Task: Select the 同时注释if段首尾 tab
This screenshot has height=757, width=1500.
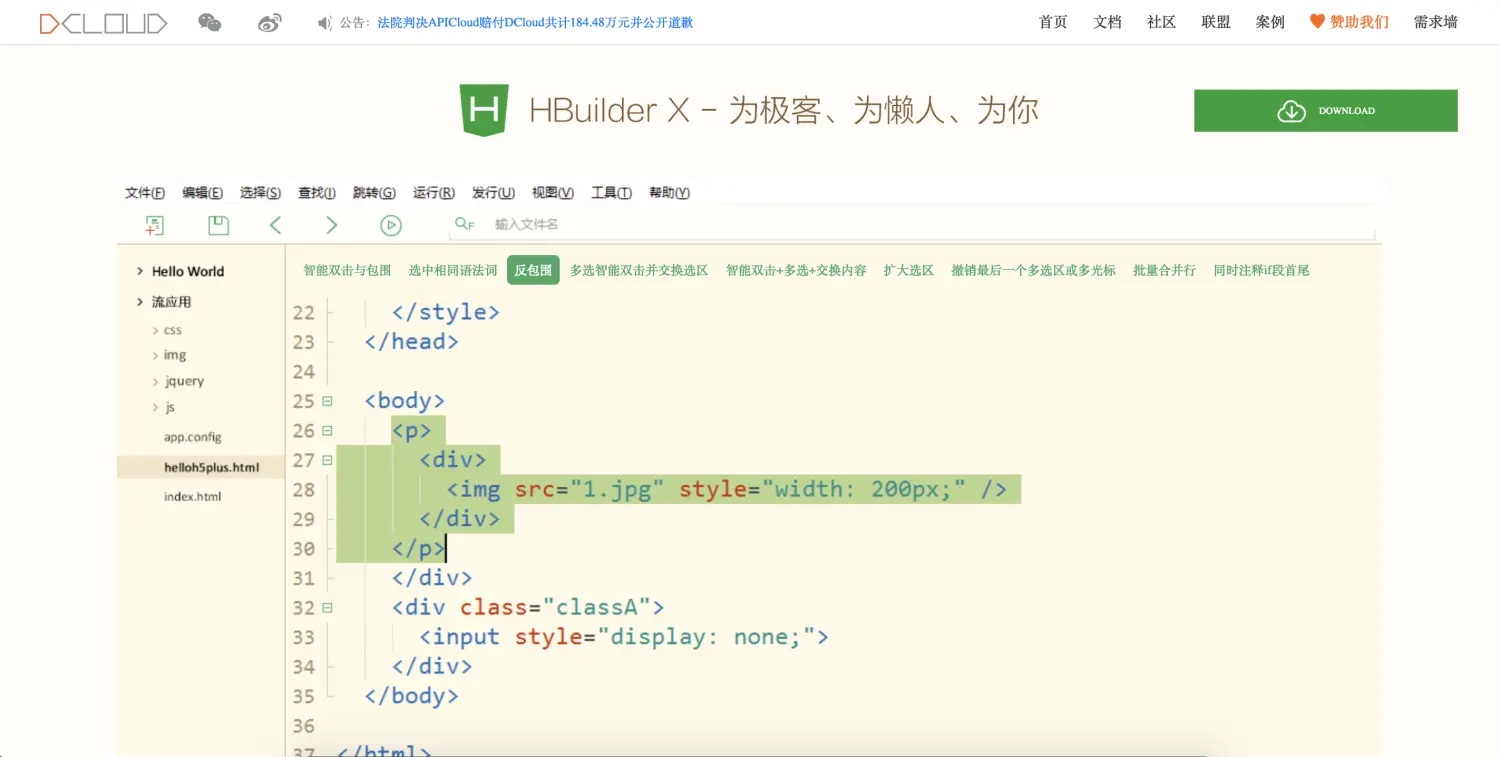Action: click(1261, 270)
